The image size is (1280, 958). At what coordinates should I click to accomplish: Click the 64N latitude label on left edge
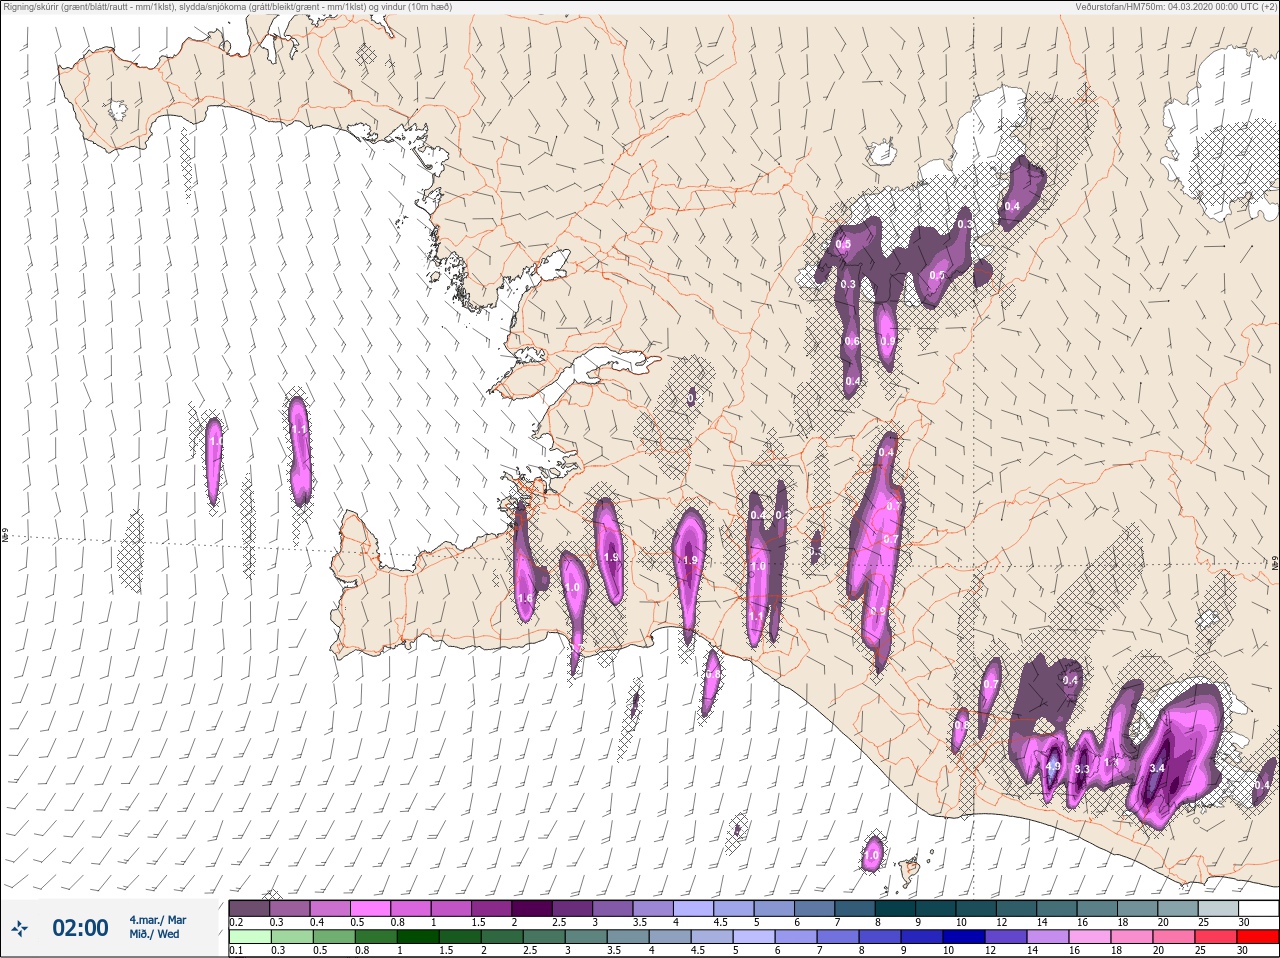tap(5, 536)
